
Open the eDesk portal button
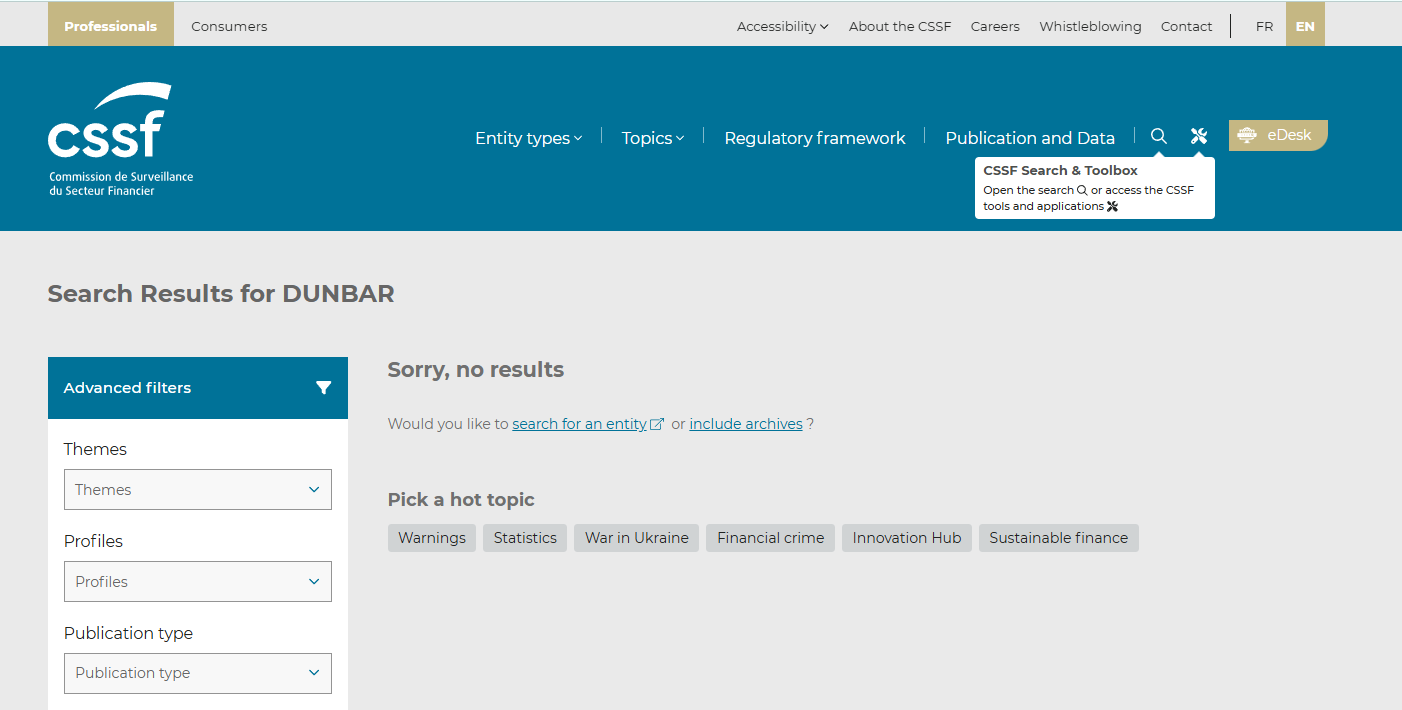tap(1277, 136)
